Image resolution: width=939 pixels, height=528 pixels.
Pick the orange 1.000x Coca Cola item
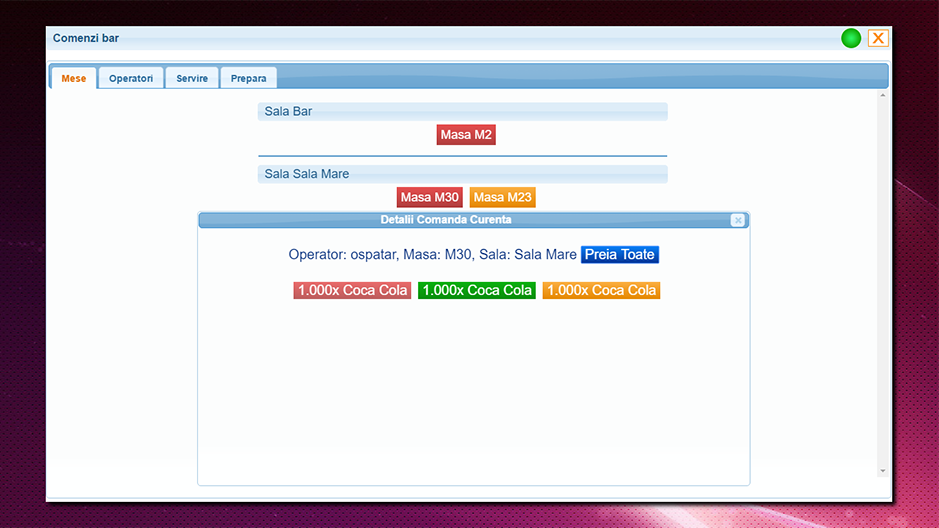601,290
